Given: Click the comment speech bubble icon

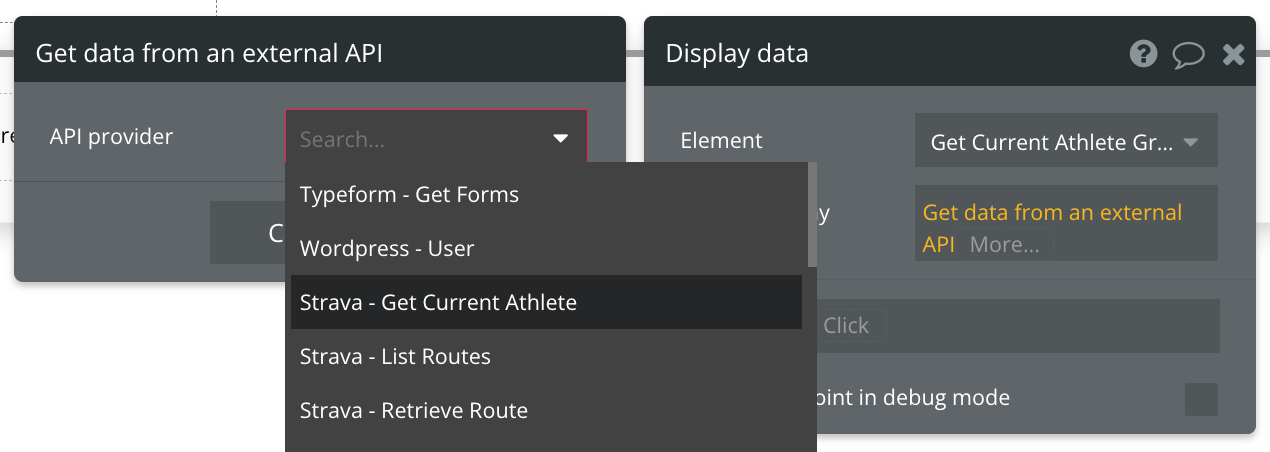Looking at the screenshot, I should point(1188,54).
